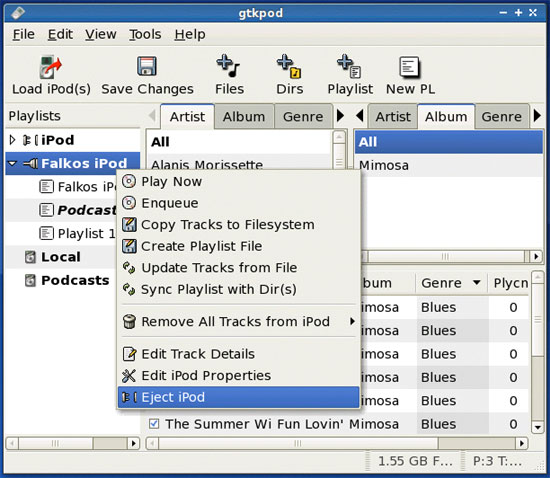Screen dimensions: 550x478
Task: Click playlists horizontal scrollbar right arrow
Action: 133,443
